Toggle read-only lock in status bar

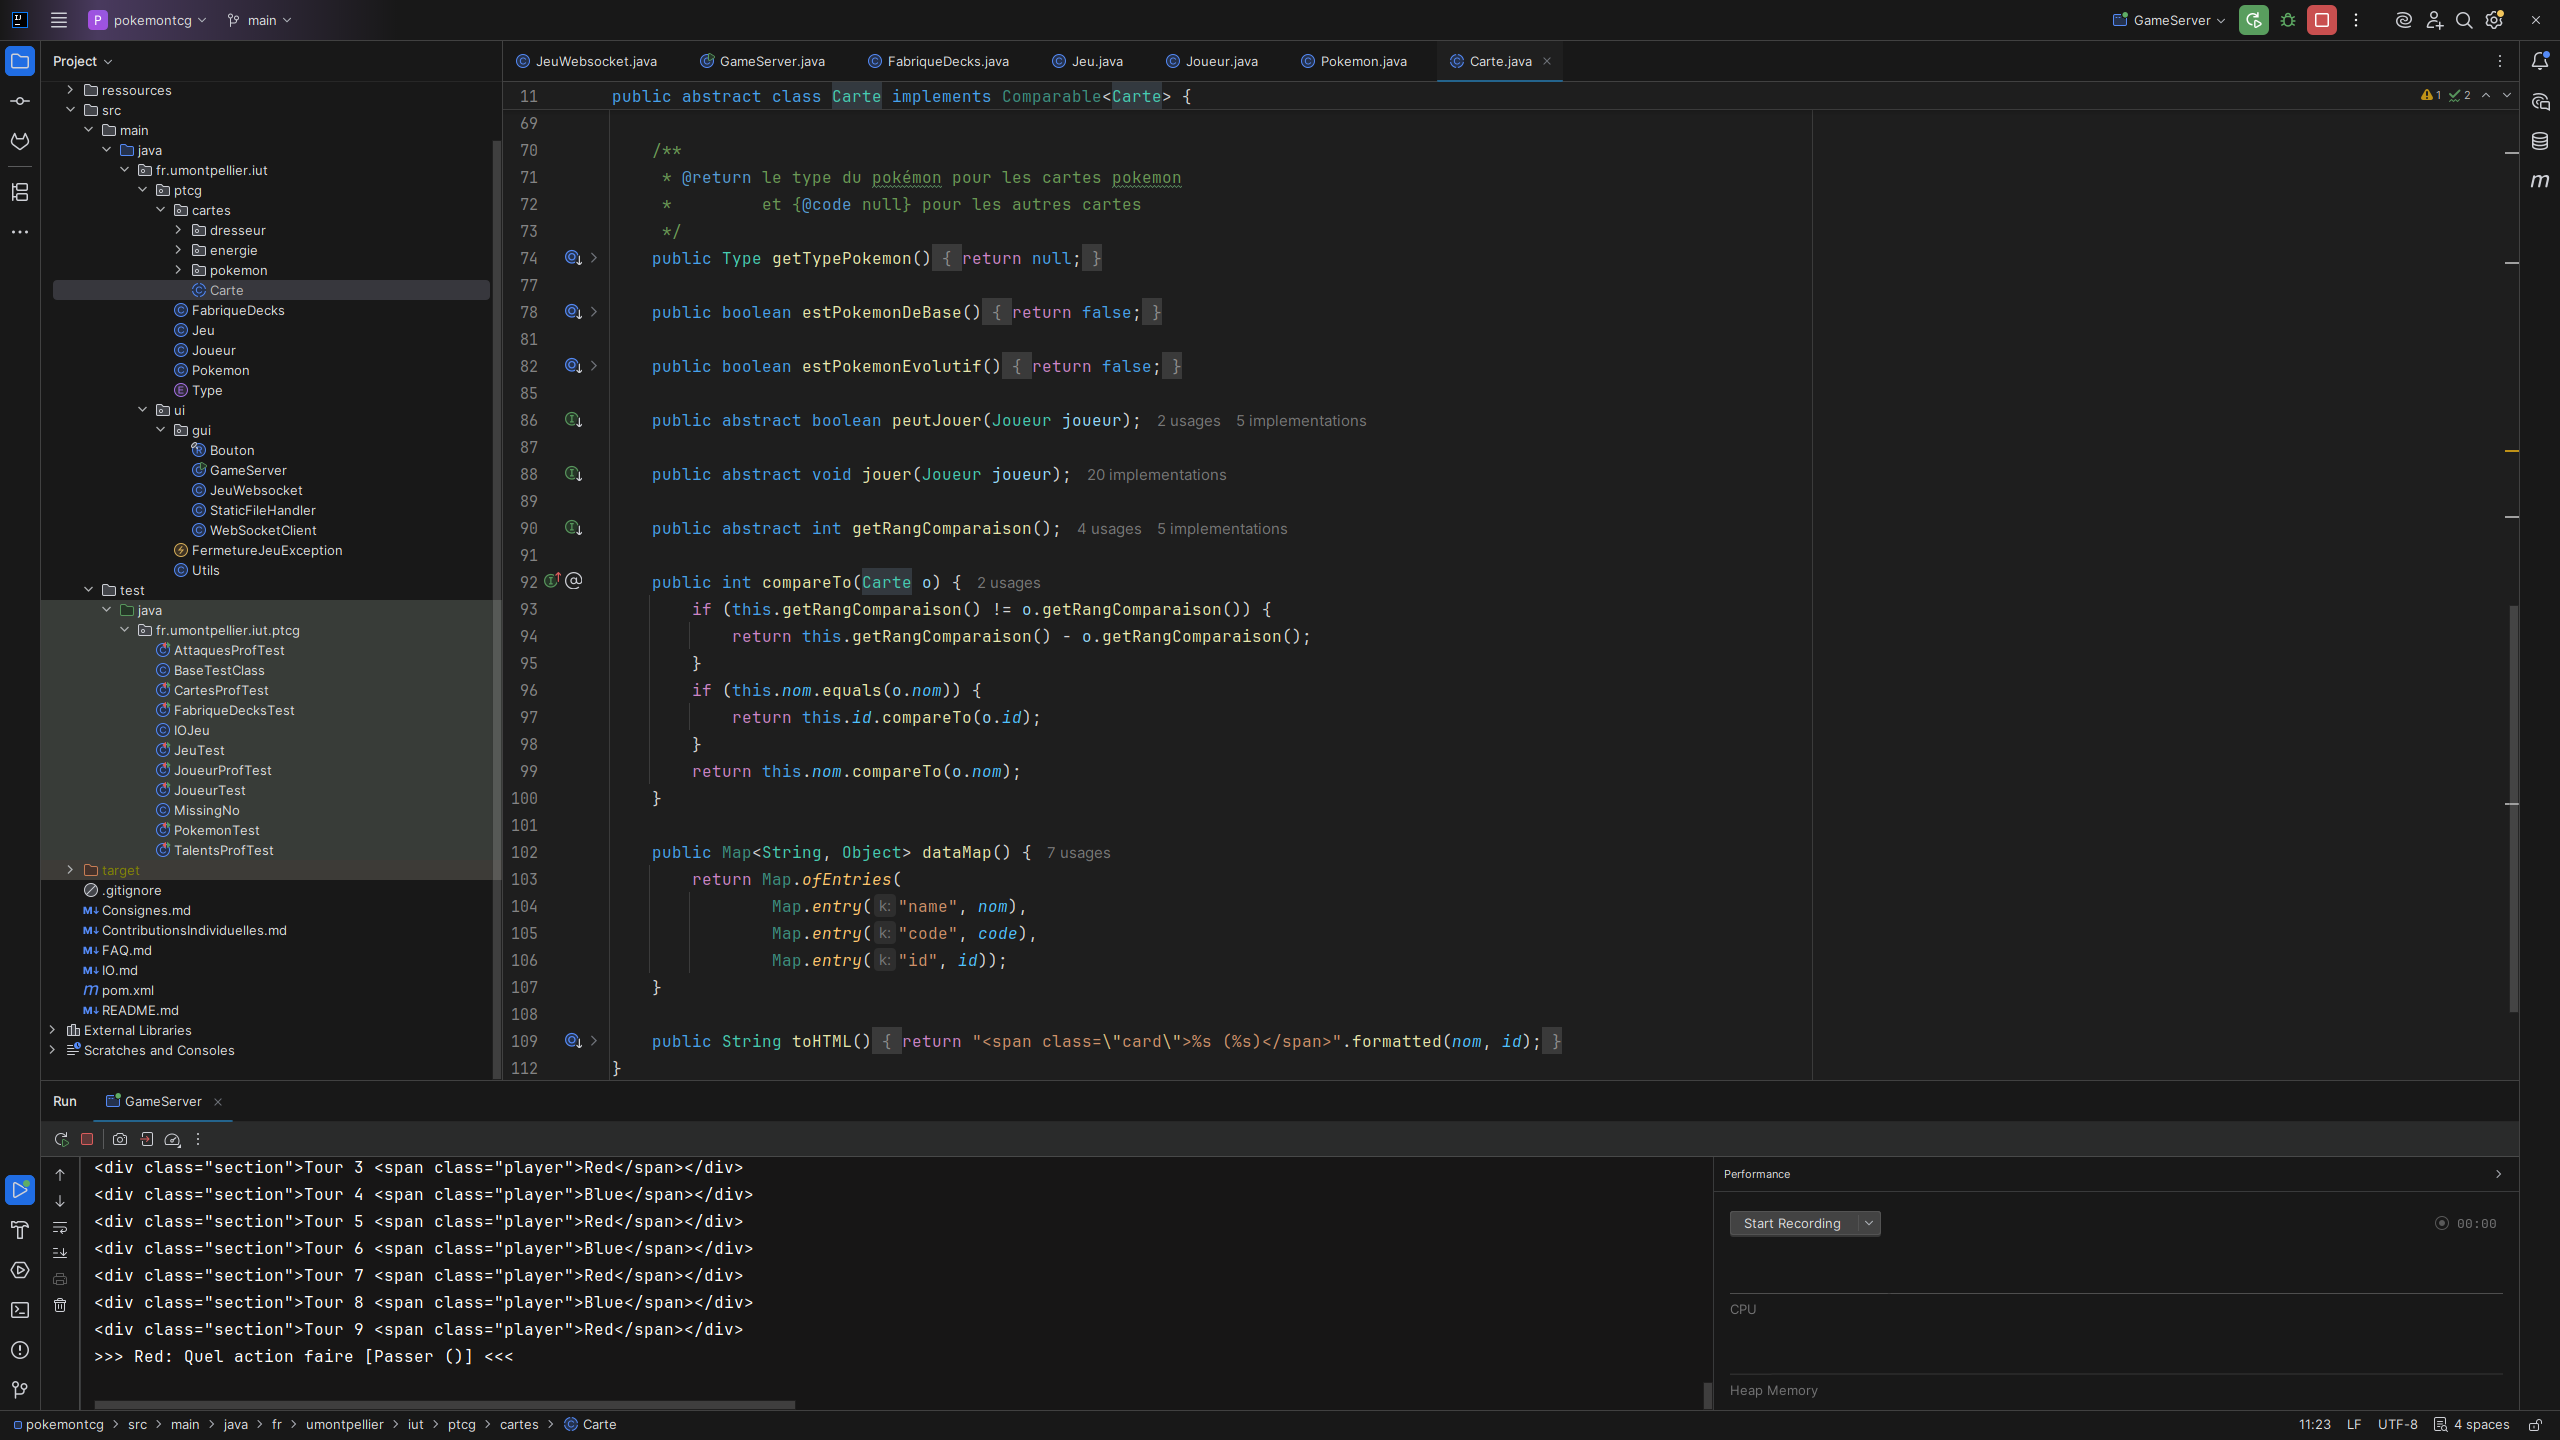pyautogui.click(x=2535, y=1425)
